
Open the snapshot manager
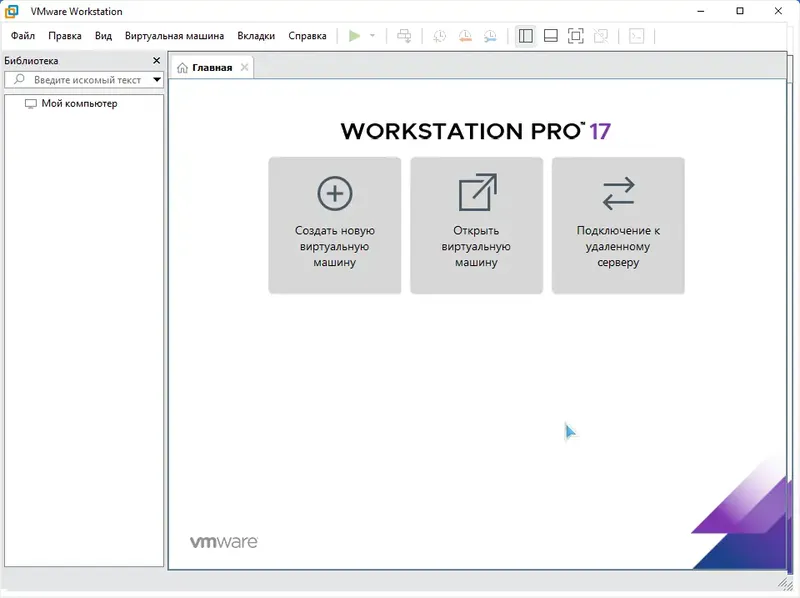coord(490,36)
